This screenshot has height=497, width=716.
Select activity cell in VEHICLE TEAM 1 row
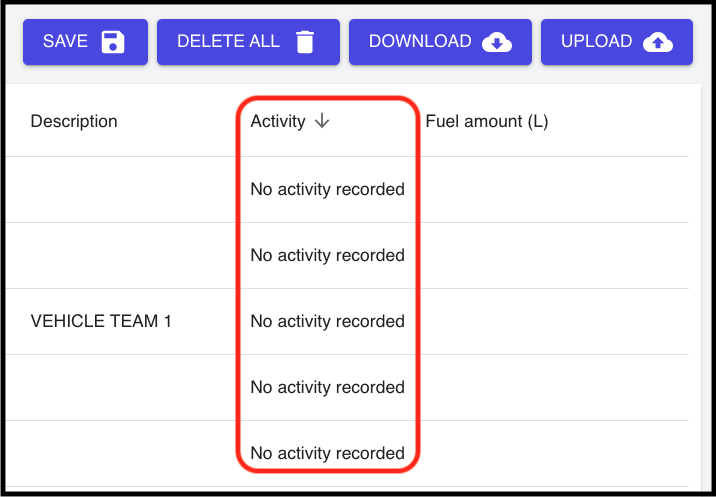click(327, 321)
